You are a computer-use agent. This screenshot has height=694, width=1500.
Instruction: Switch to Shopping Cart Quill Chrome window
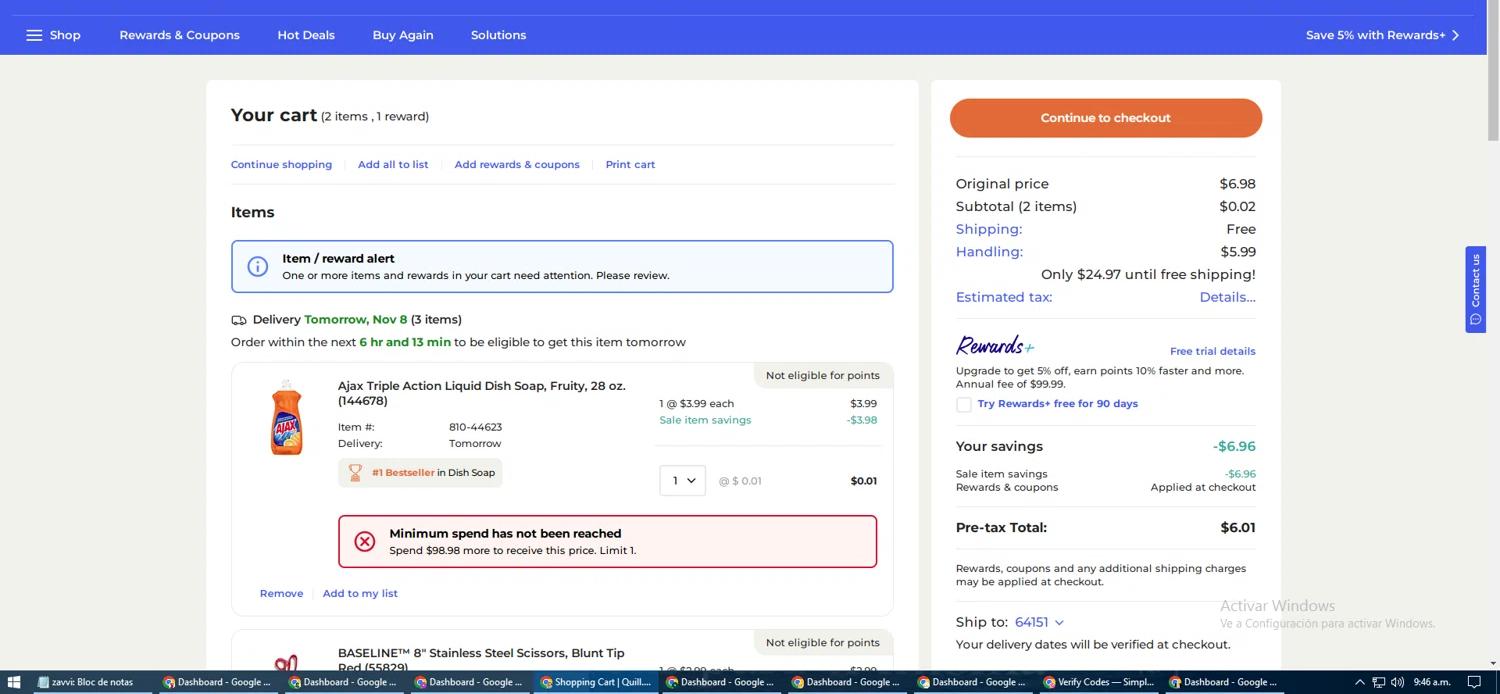click(x=596, y=682)
